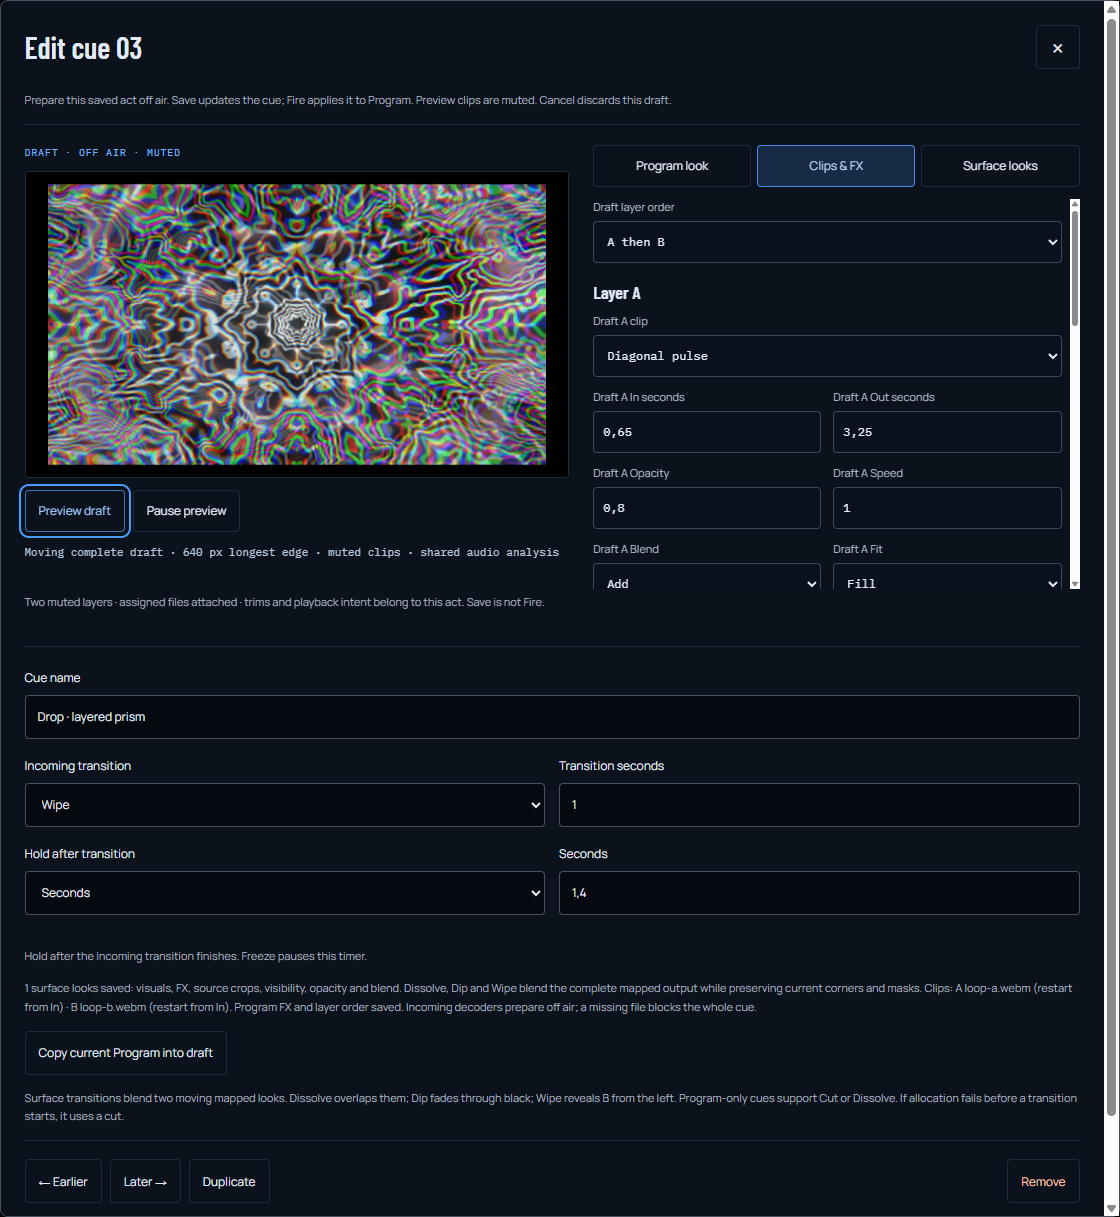1120x1217 pixels.
Task: Edit the Transition seconds field
Action: [819, 805]
